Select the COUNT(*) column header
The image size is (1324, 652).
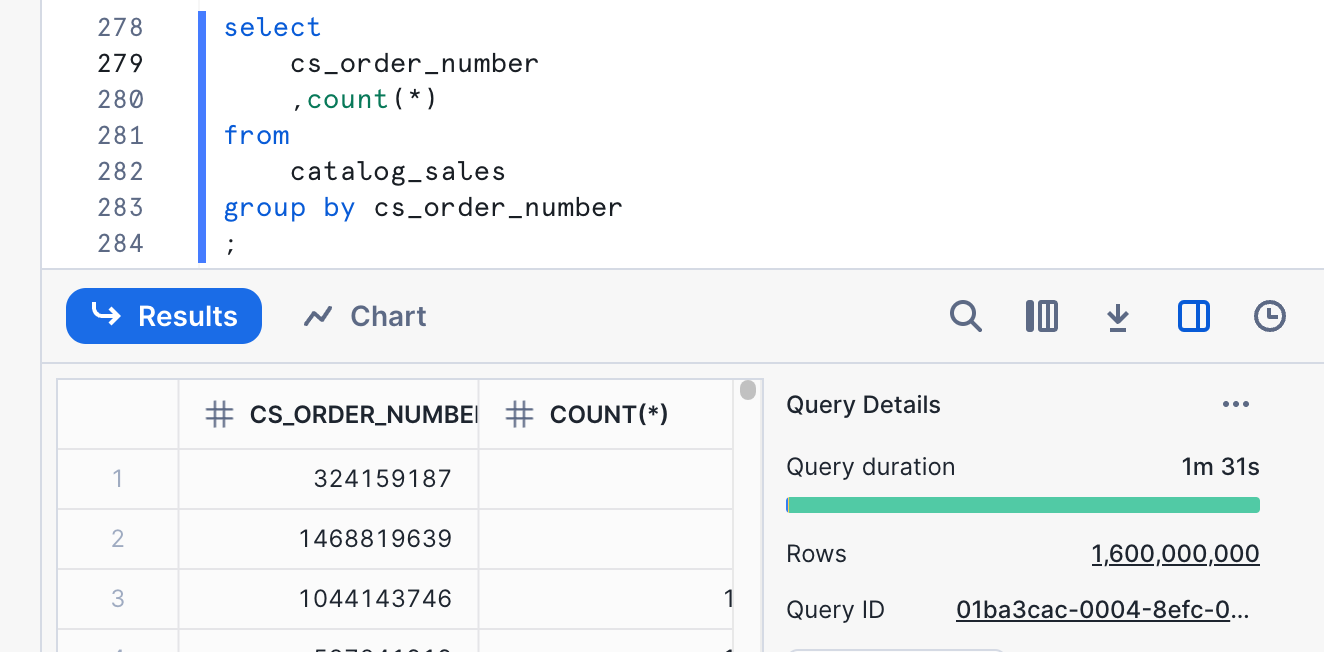point(608,414)
